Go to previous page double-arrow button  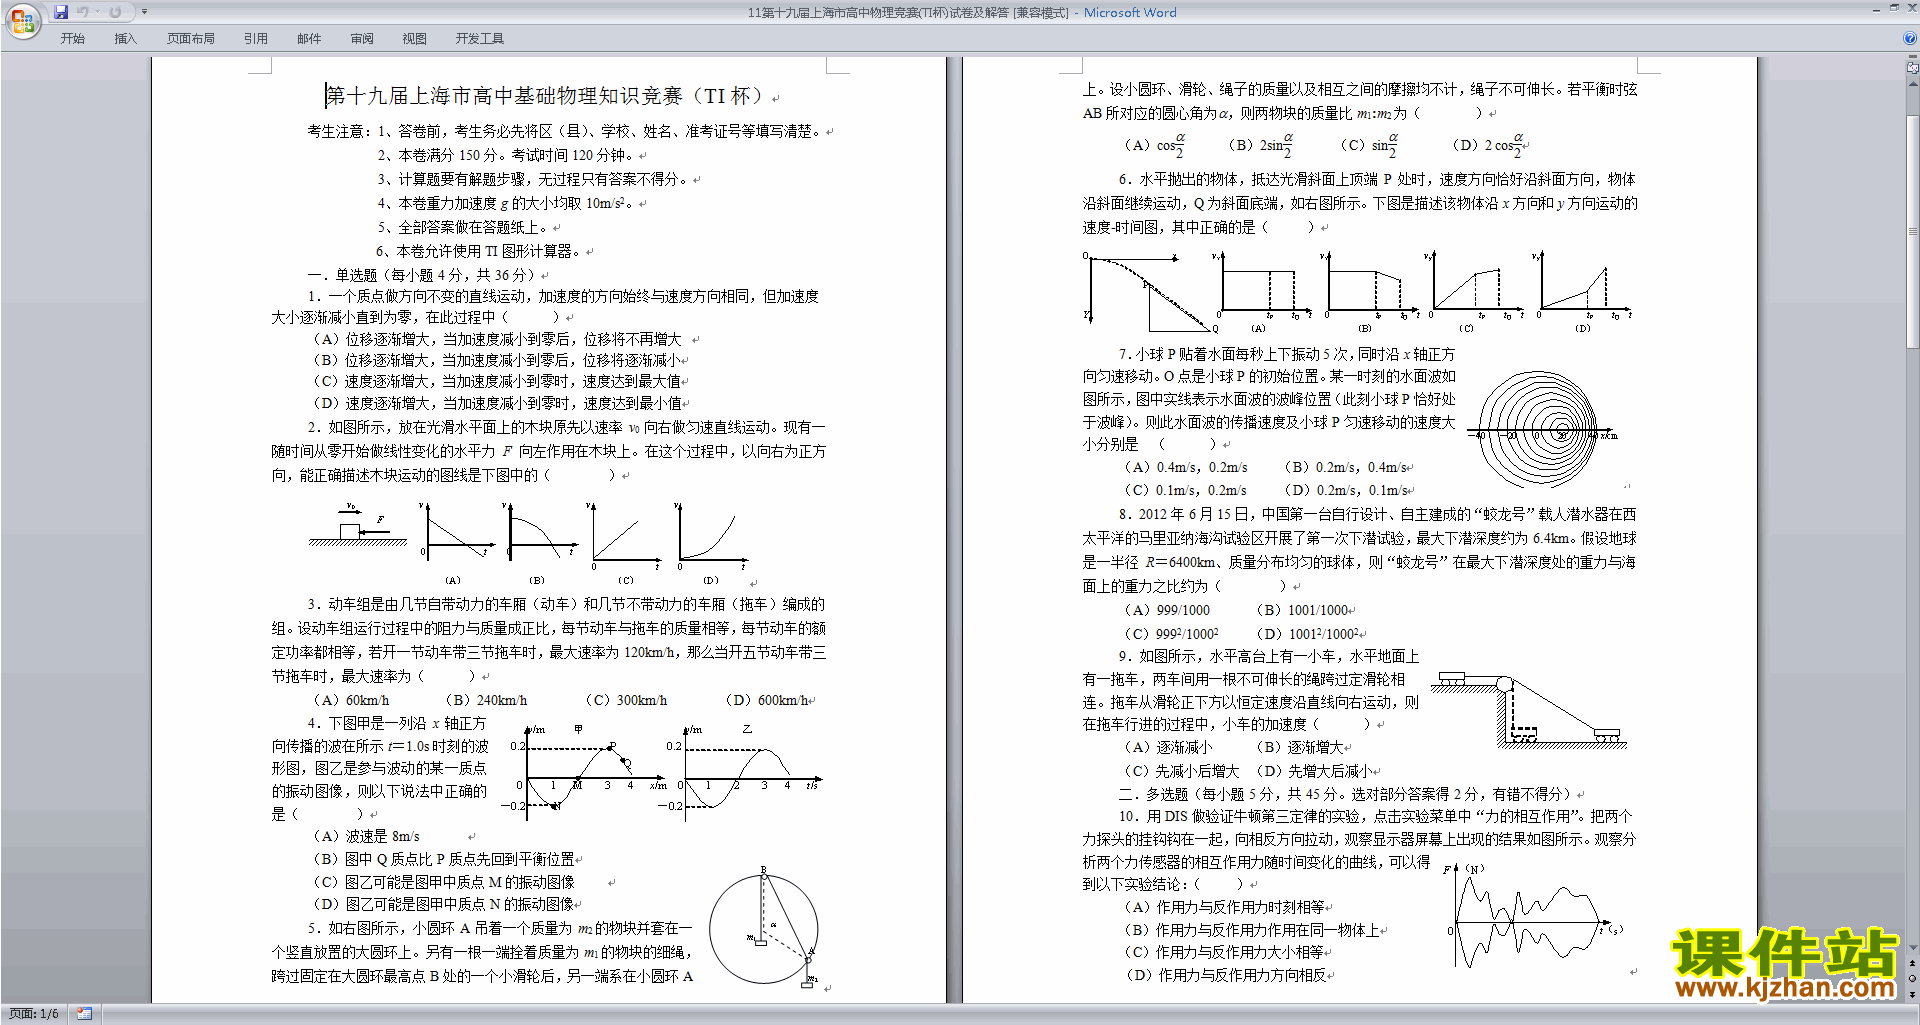[x=1913, y=964]
